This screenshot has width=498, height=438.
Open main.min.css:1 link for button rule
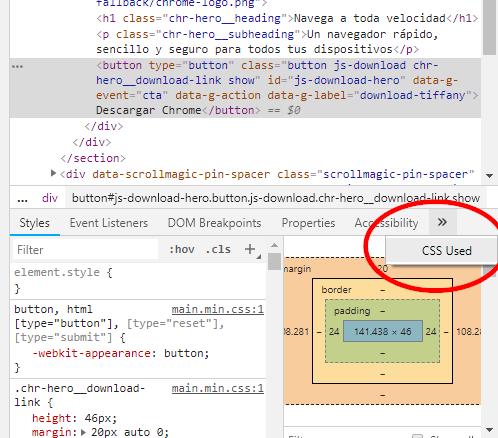(218, 309)
